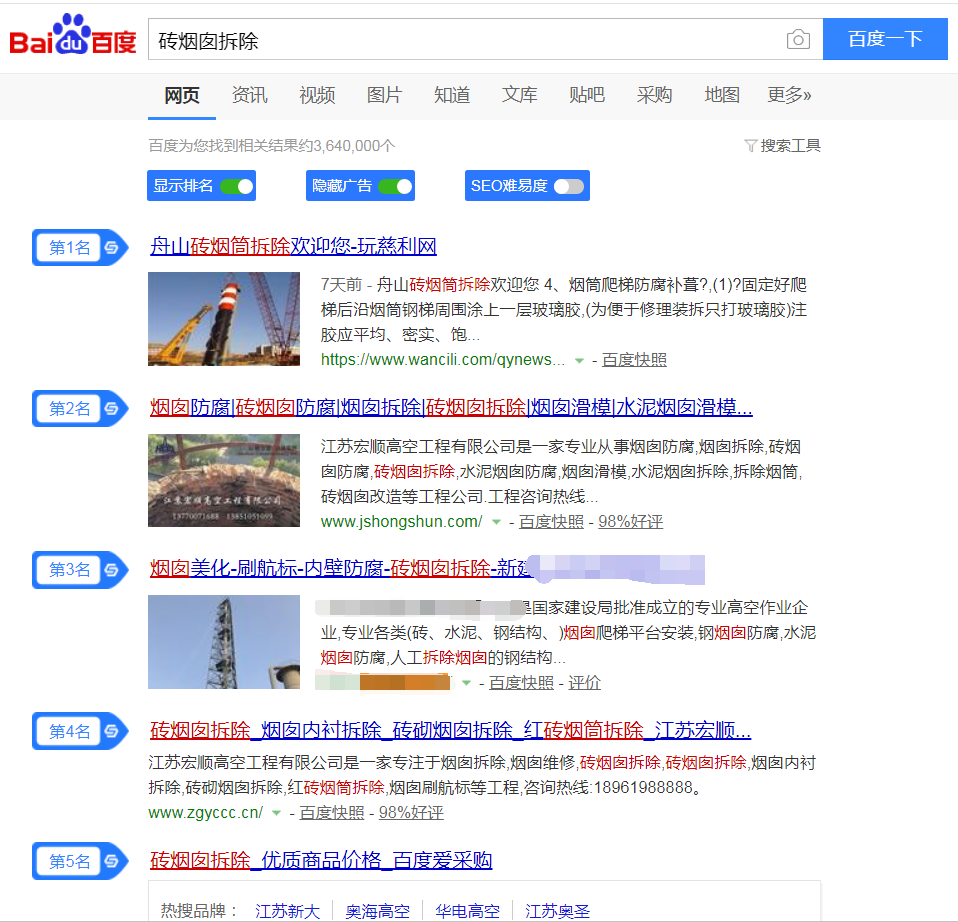Open the 更多» menu
This screenshot has height=922, width=958.
[789, 95]
